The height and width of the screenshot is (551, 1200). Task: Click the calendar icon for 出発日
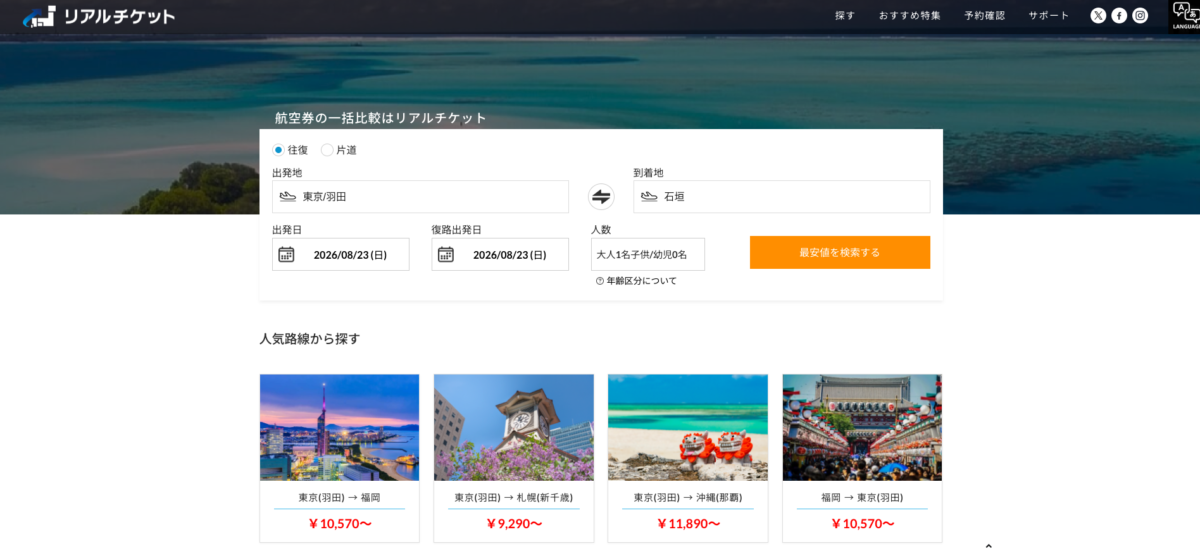(x=286, y=254)
